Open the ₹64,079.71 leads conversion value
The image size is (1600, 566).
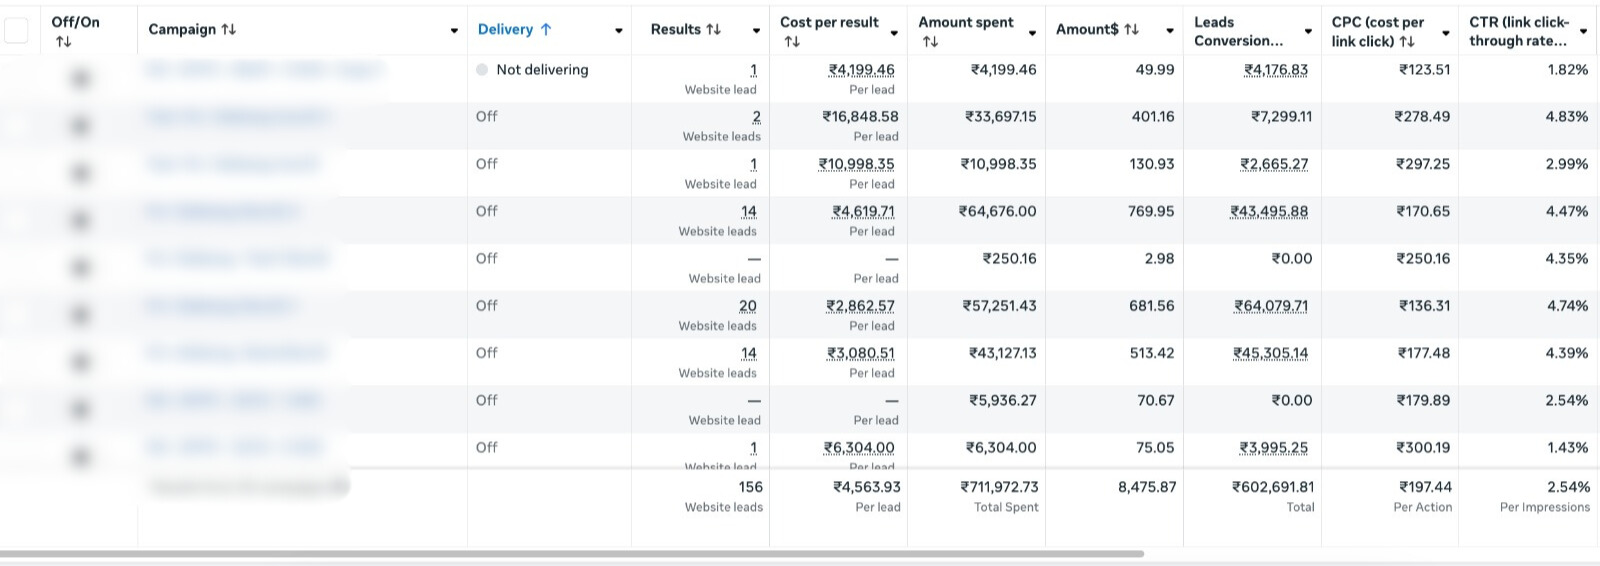point(1270,306)
